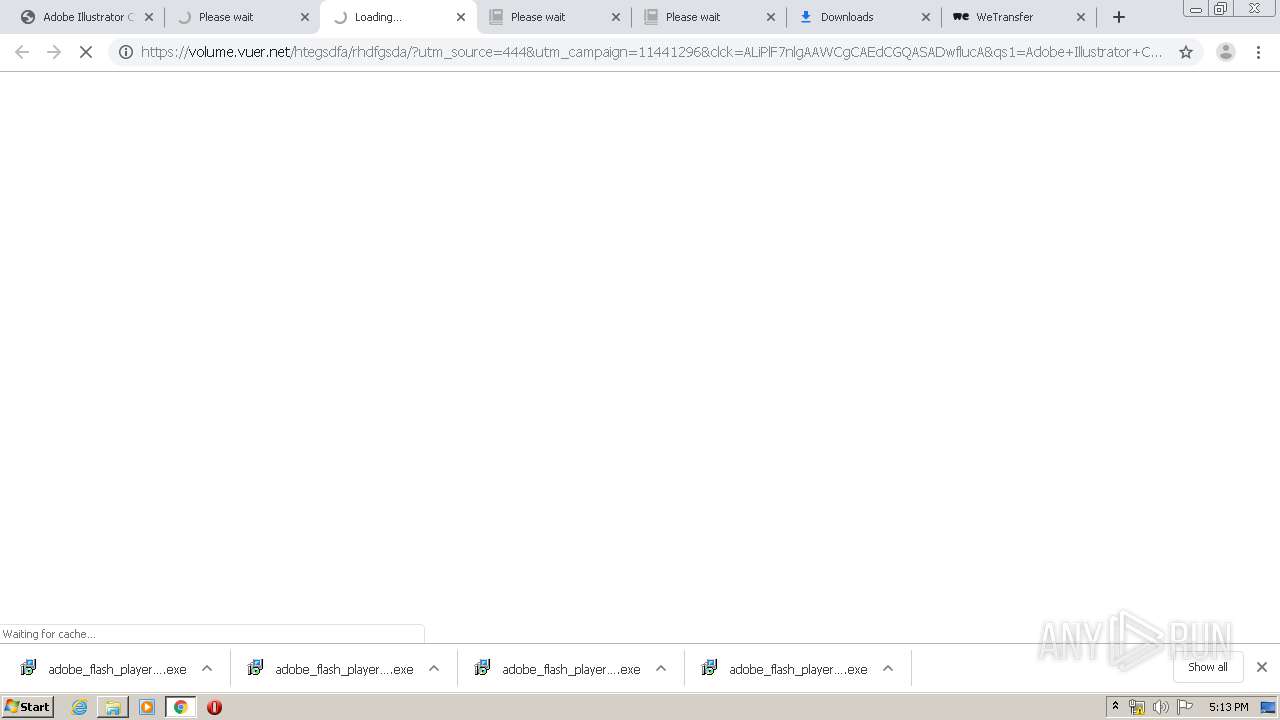
Task: Switch to the Downloads tab
Action: (862, 17)
